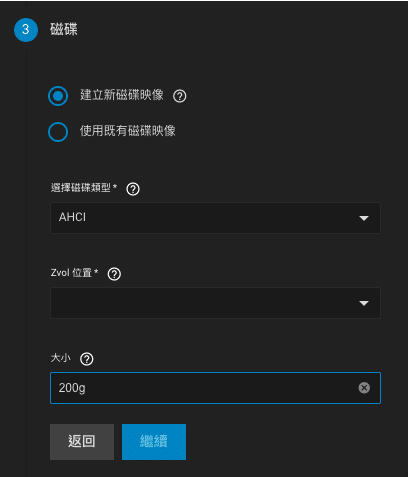This screenshot has height=477, width=408.
Task: Click the 使用既有磁碟映像 label text
Action: click(x=128, y=131)
